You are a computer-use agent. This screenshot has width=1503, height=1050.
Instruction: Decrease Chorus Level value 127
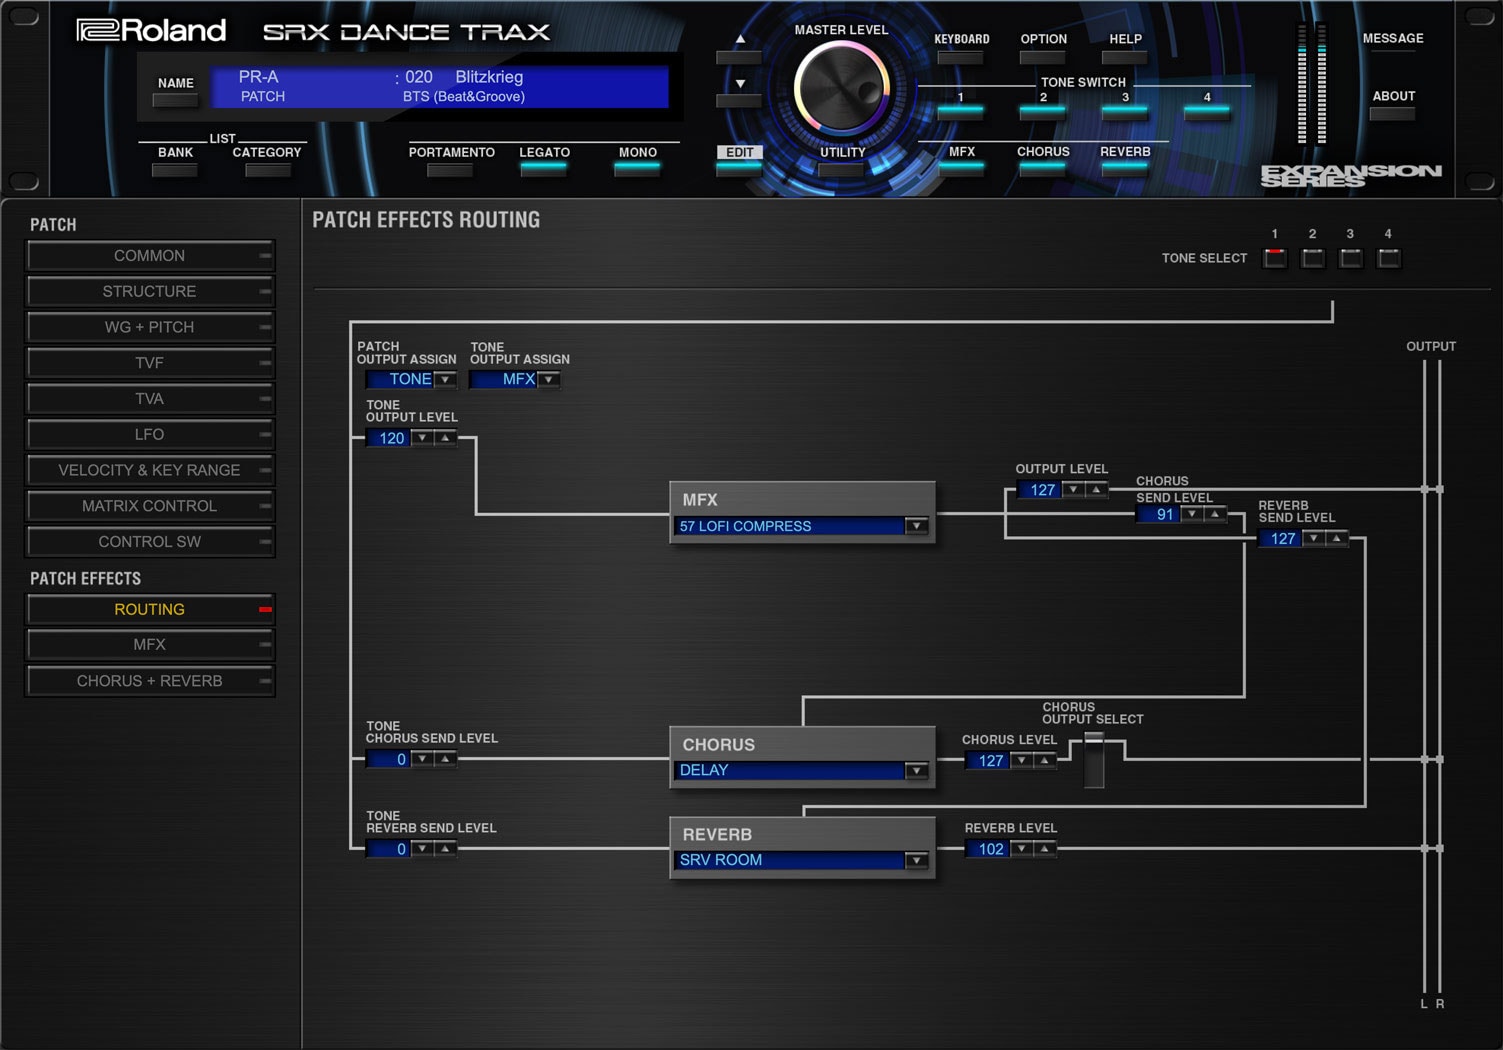point(1021,761)
